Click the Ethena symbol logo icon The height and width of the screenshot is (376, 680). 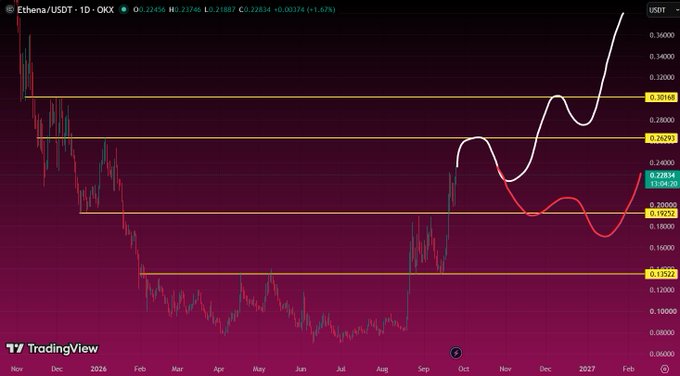coord(9,9)
